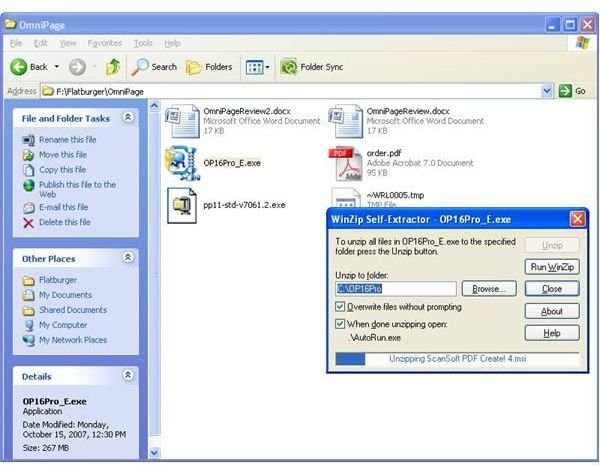Uncheck Overwrite files without prompting
This screenshot has width=600, height=466.
click(339, 307)
